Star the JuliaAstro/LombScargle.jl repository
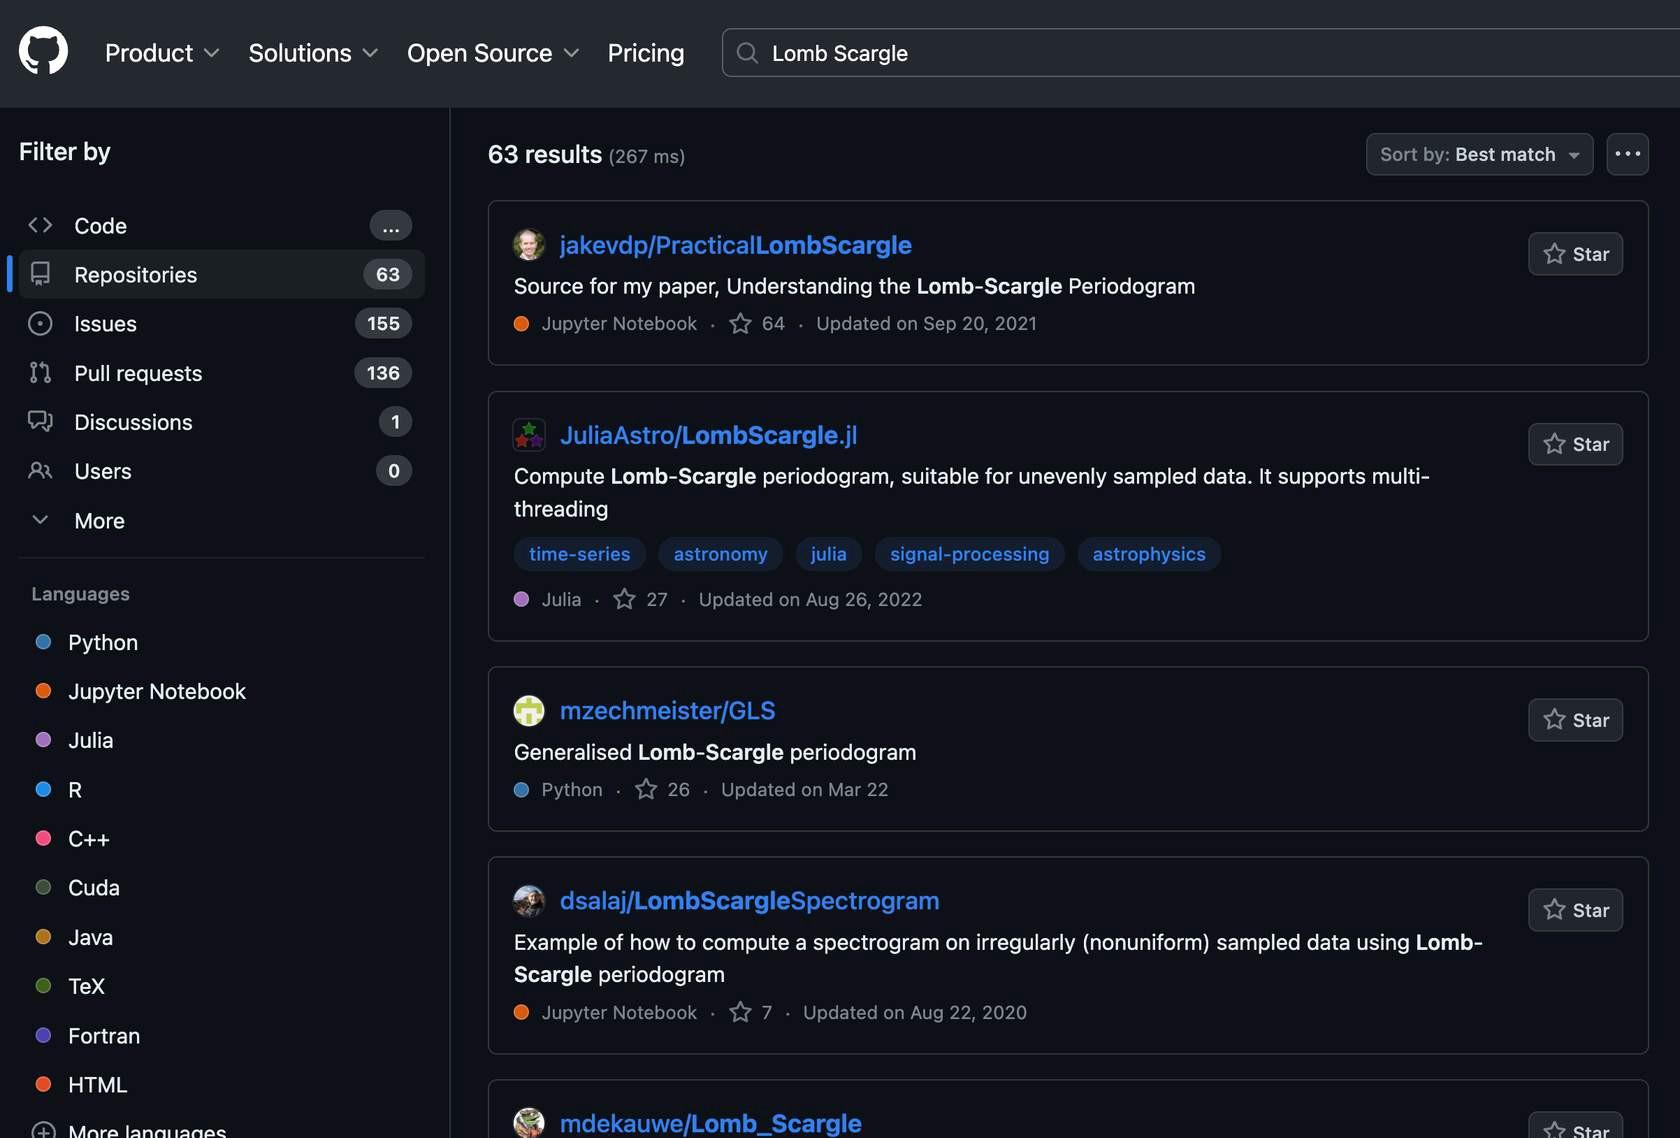The image size is (1680, 1138). click(x=1575, y=444)
